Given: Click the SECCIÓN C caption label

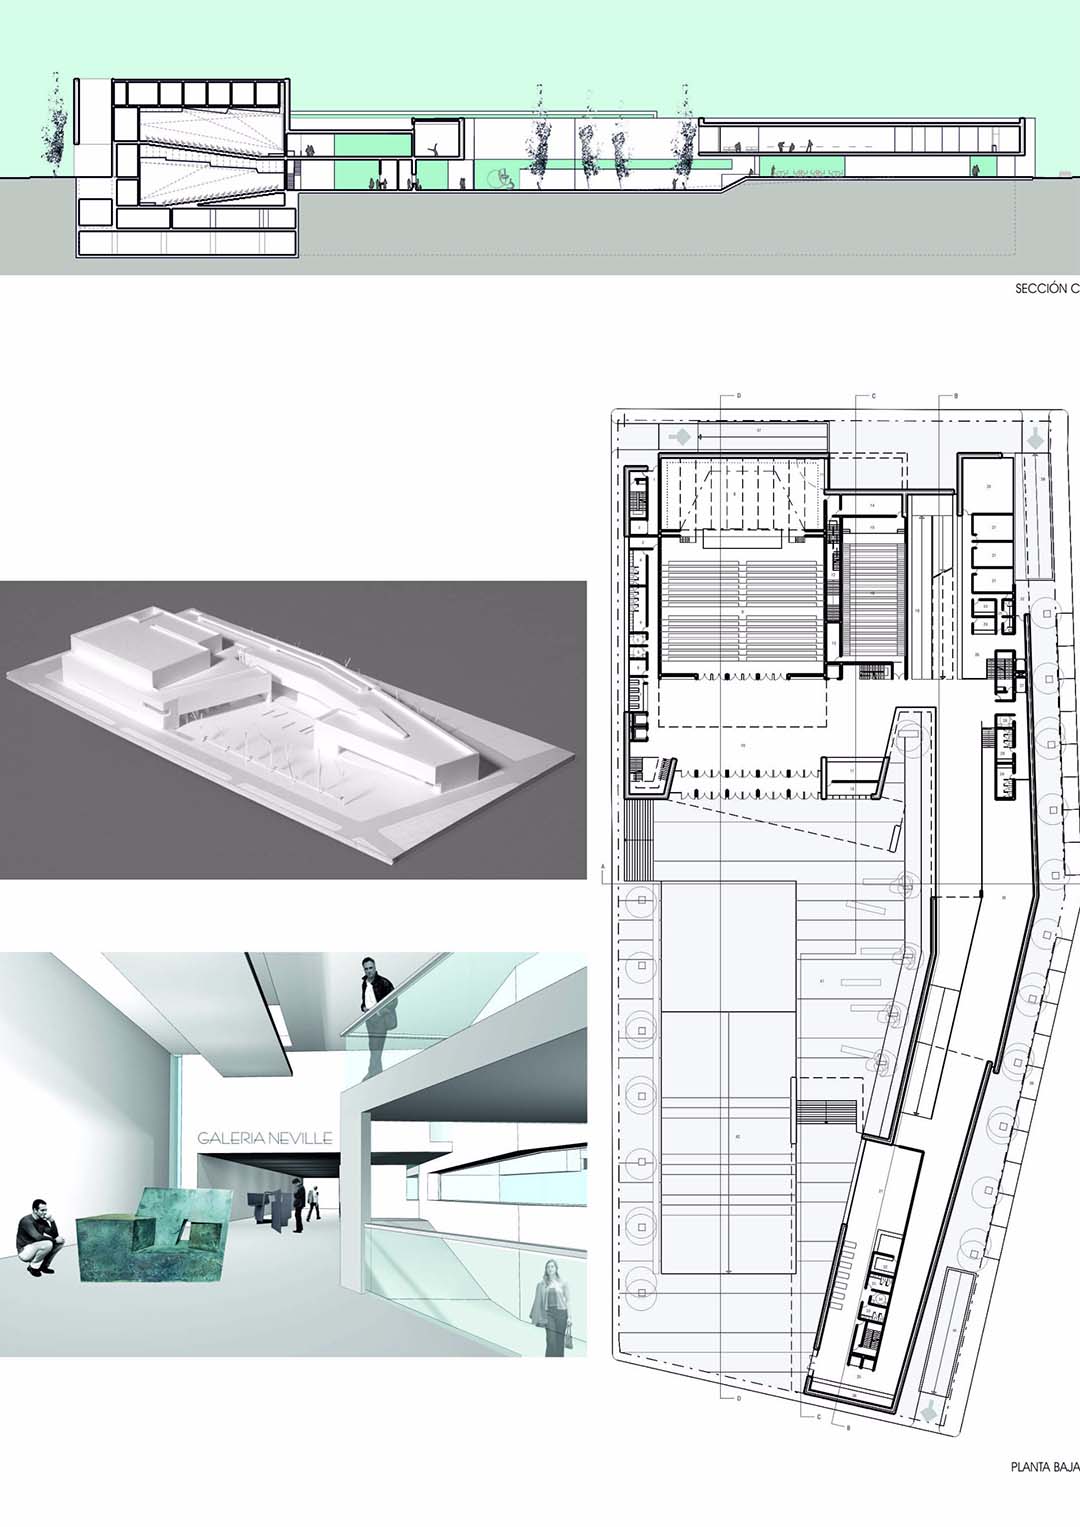Looking at the screenshot, I should 1046,290.
